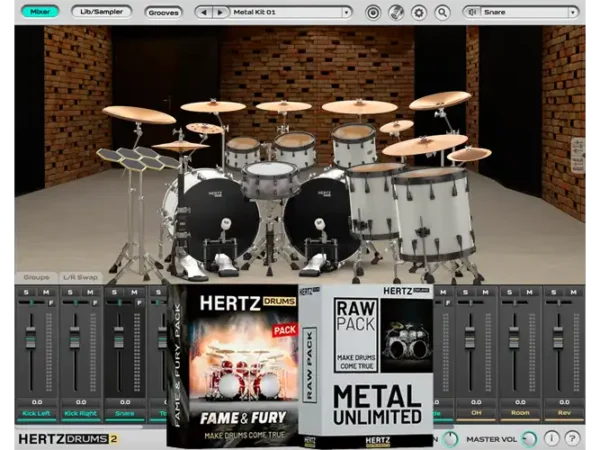Image resolution: width=600 pixels, height=450 pixels.
Task: Go to previous kit preset with left arrow
Action: [204, 13]
